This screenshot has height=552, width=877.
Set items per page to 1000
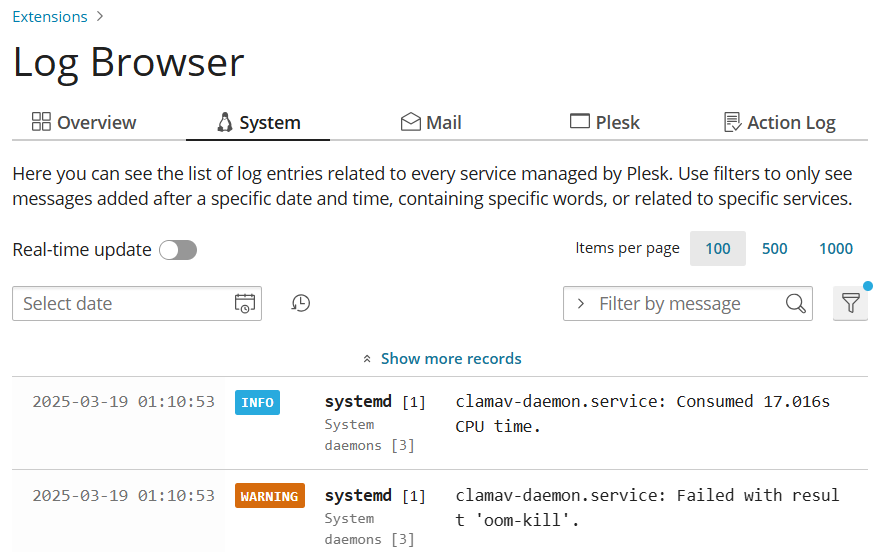836,249
